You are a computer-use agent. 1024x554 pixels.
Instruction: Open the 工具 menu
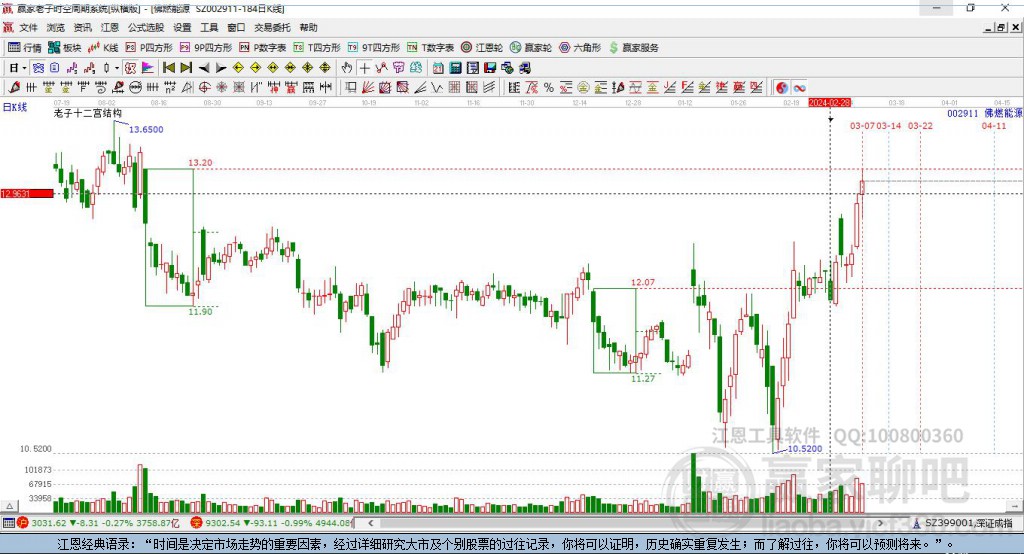click(209, 27)
